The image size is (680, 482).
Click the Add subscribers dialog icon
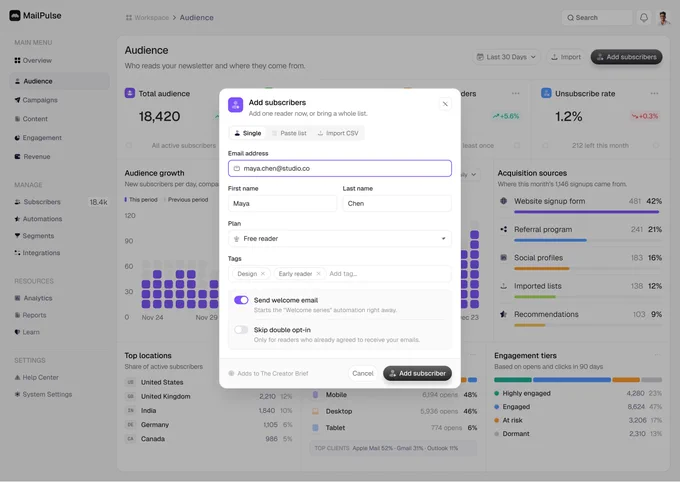click(235, 105)
